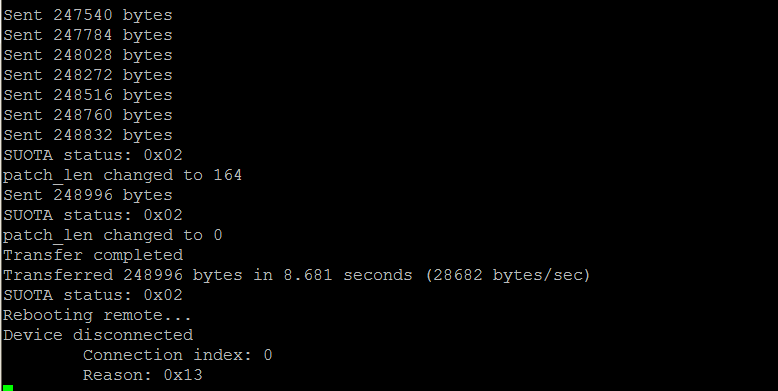Click the first 'SUOTA status: 0x02' line
Screen dimensions: 778x391
tap(93, 155)
